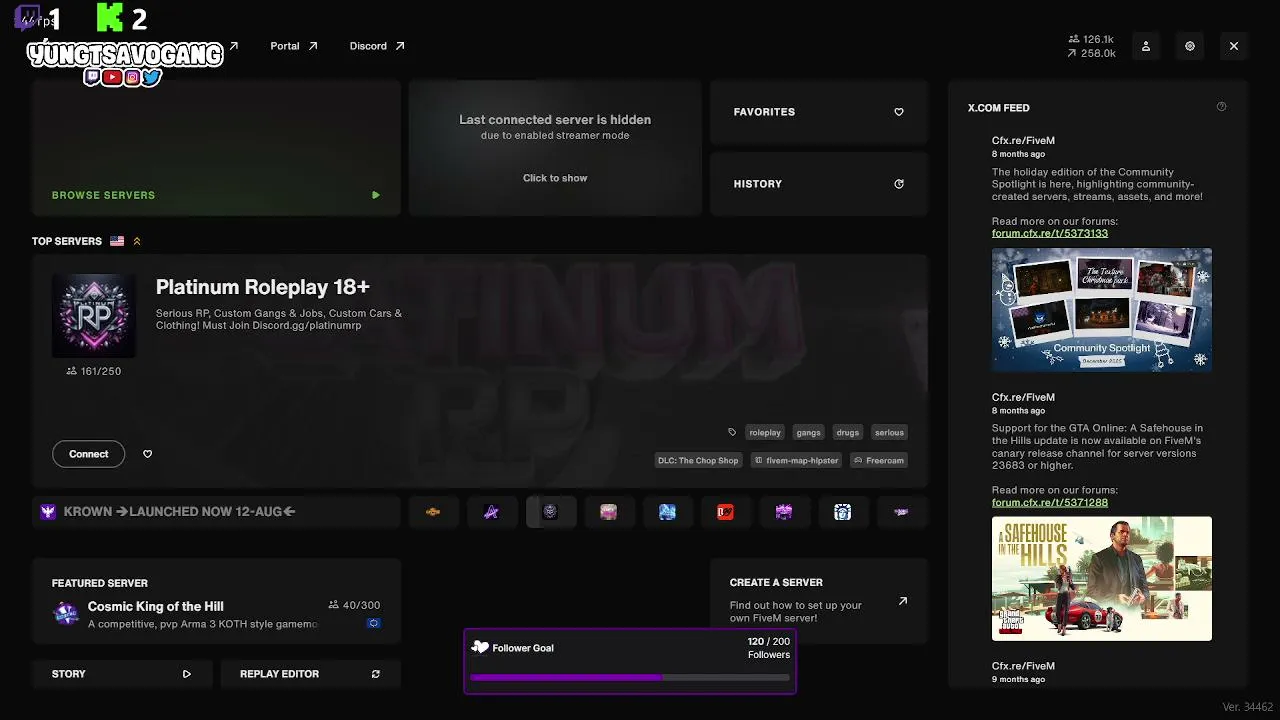This screenshot has height=720, width=1280.
Task: Click the X.com Feed help icon
Action: coord(1221,107)
